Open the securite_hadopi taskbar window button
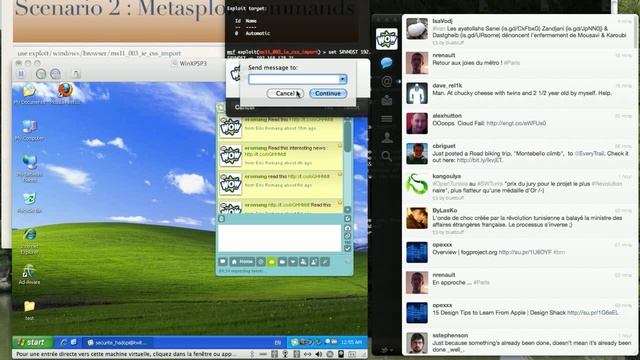The image size is (640, 360). pos(118,342)
